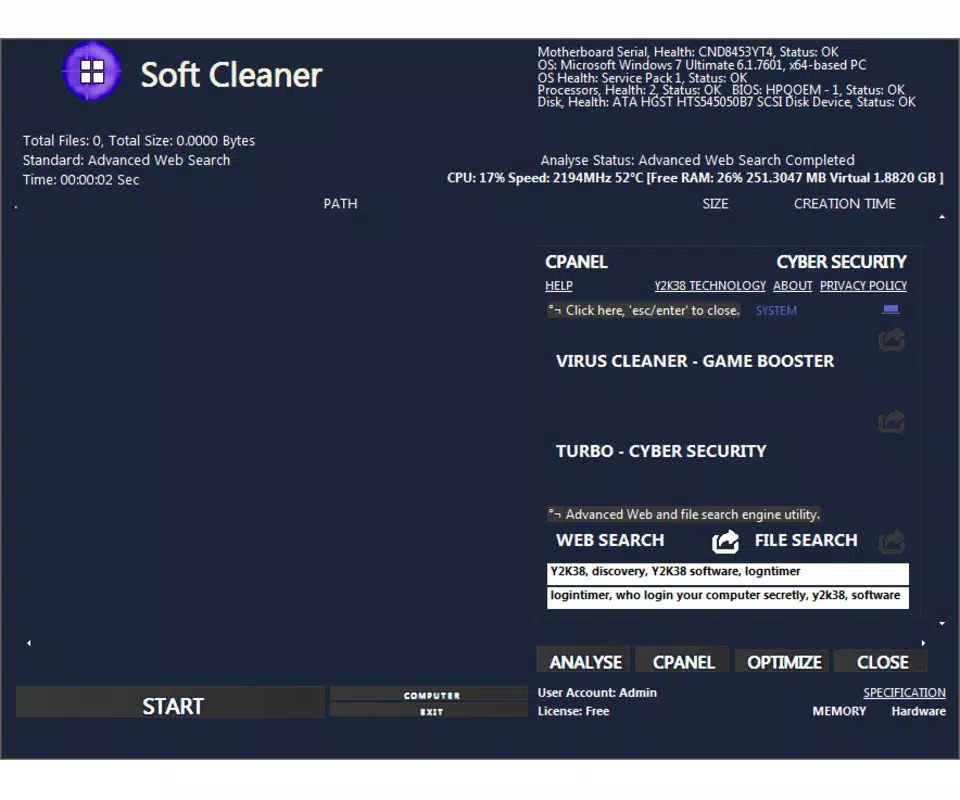The image size is (960, 800).
Task: Click the Soft Cleaner purple logo icon
Action: 92,71
